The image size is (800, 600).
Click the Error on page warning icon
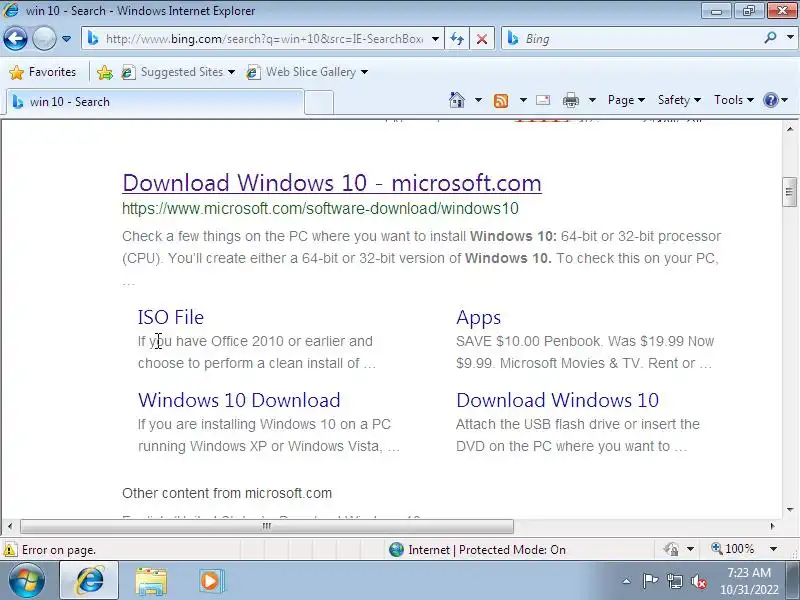(10, 549)
